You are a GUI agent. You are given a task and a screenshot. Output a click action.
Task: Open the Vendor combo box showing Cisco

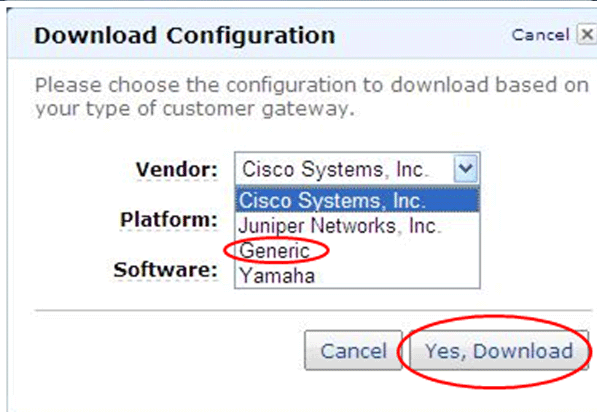tap(357, 169)
